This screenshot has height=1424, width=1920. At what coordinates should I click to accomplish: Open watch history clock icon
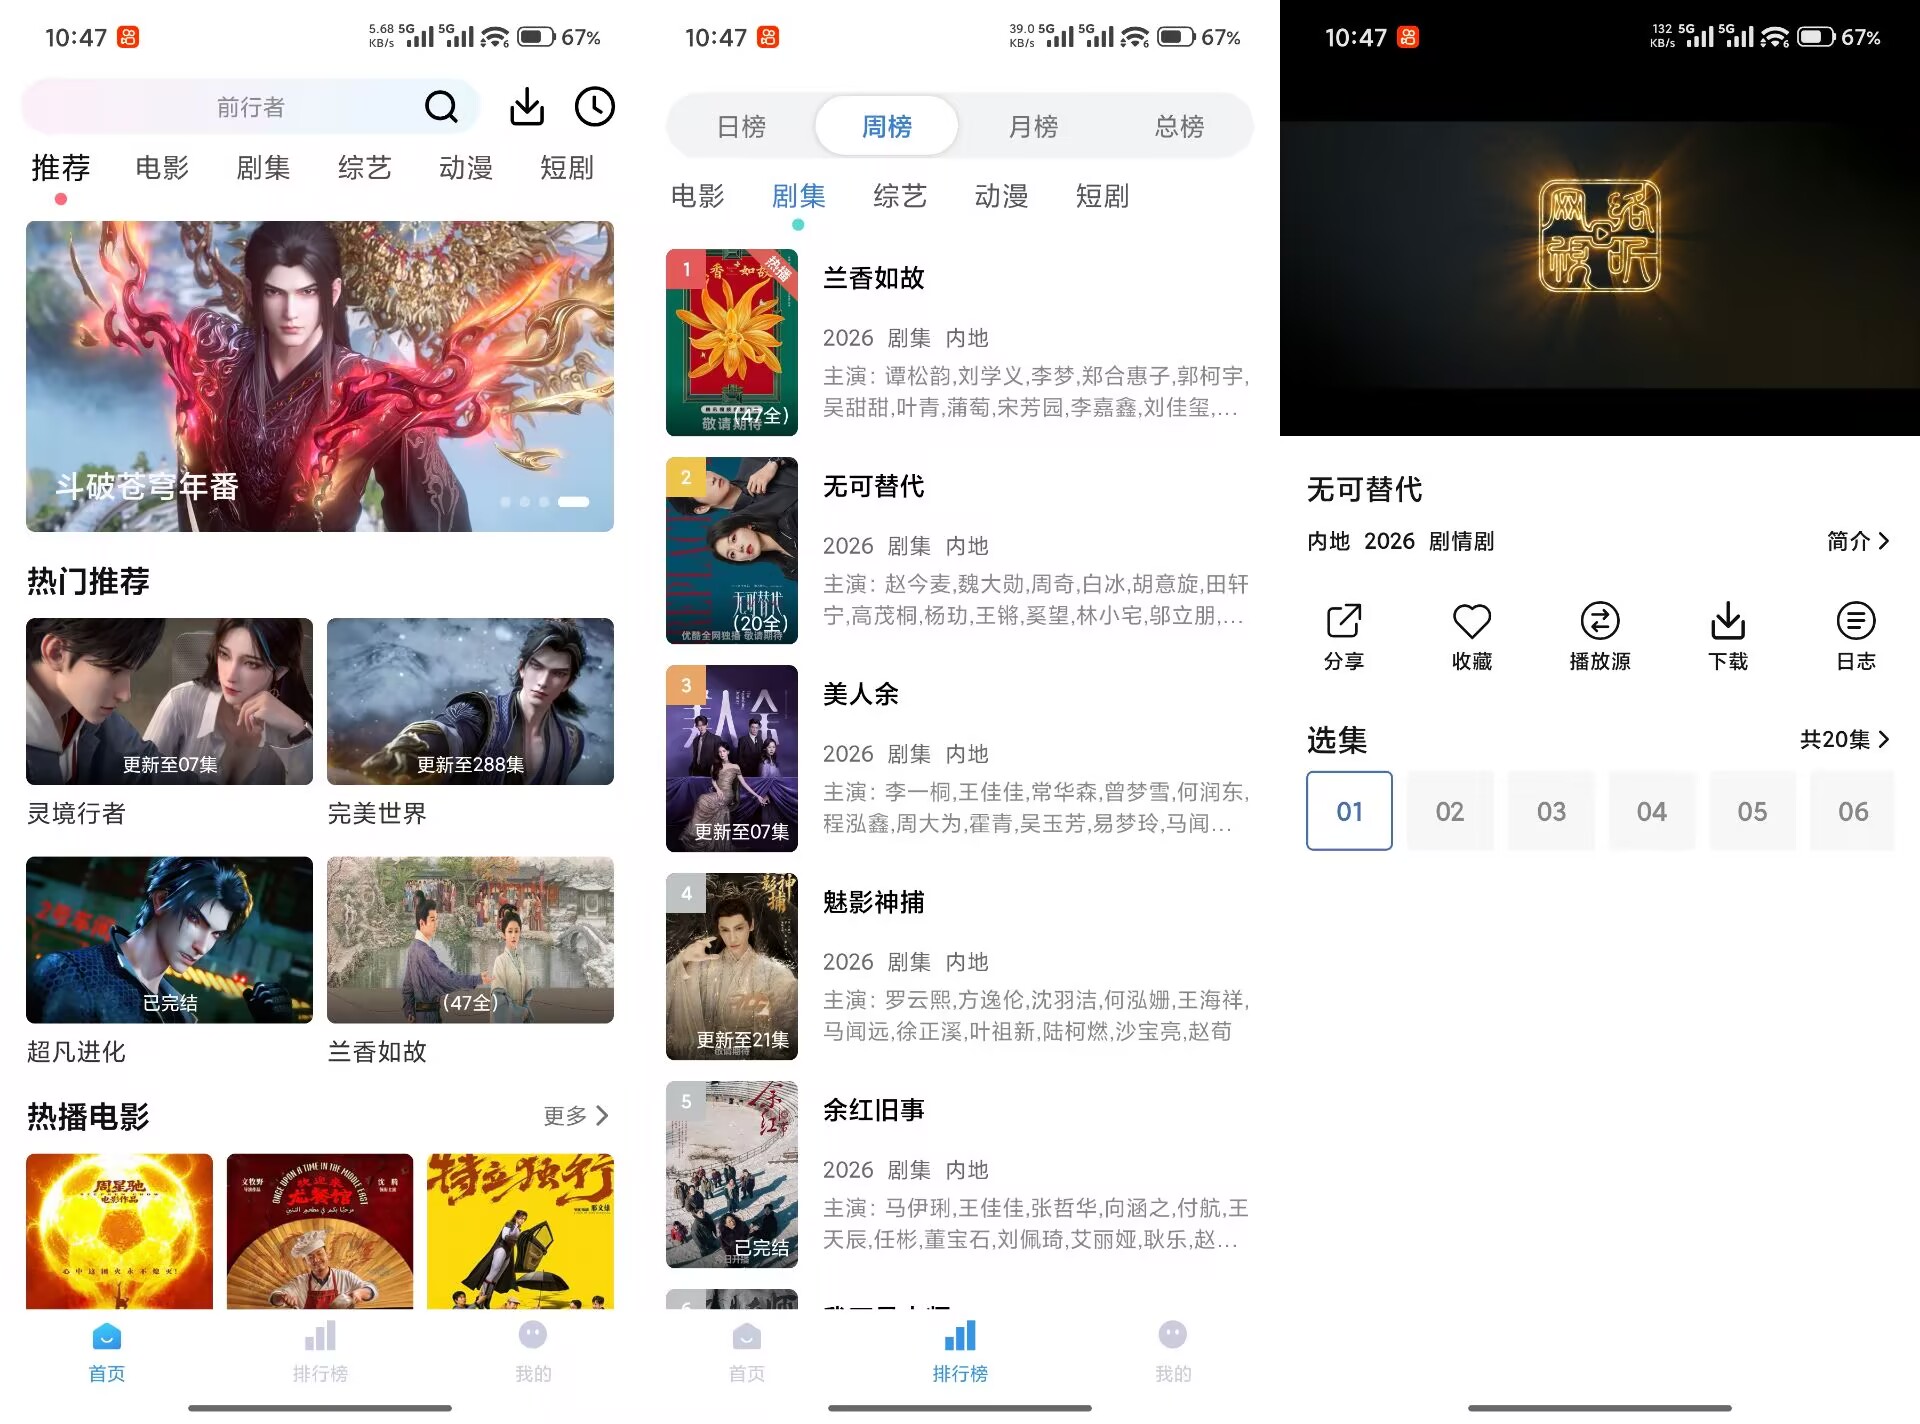click(594, 106)
